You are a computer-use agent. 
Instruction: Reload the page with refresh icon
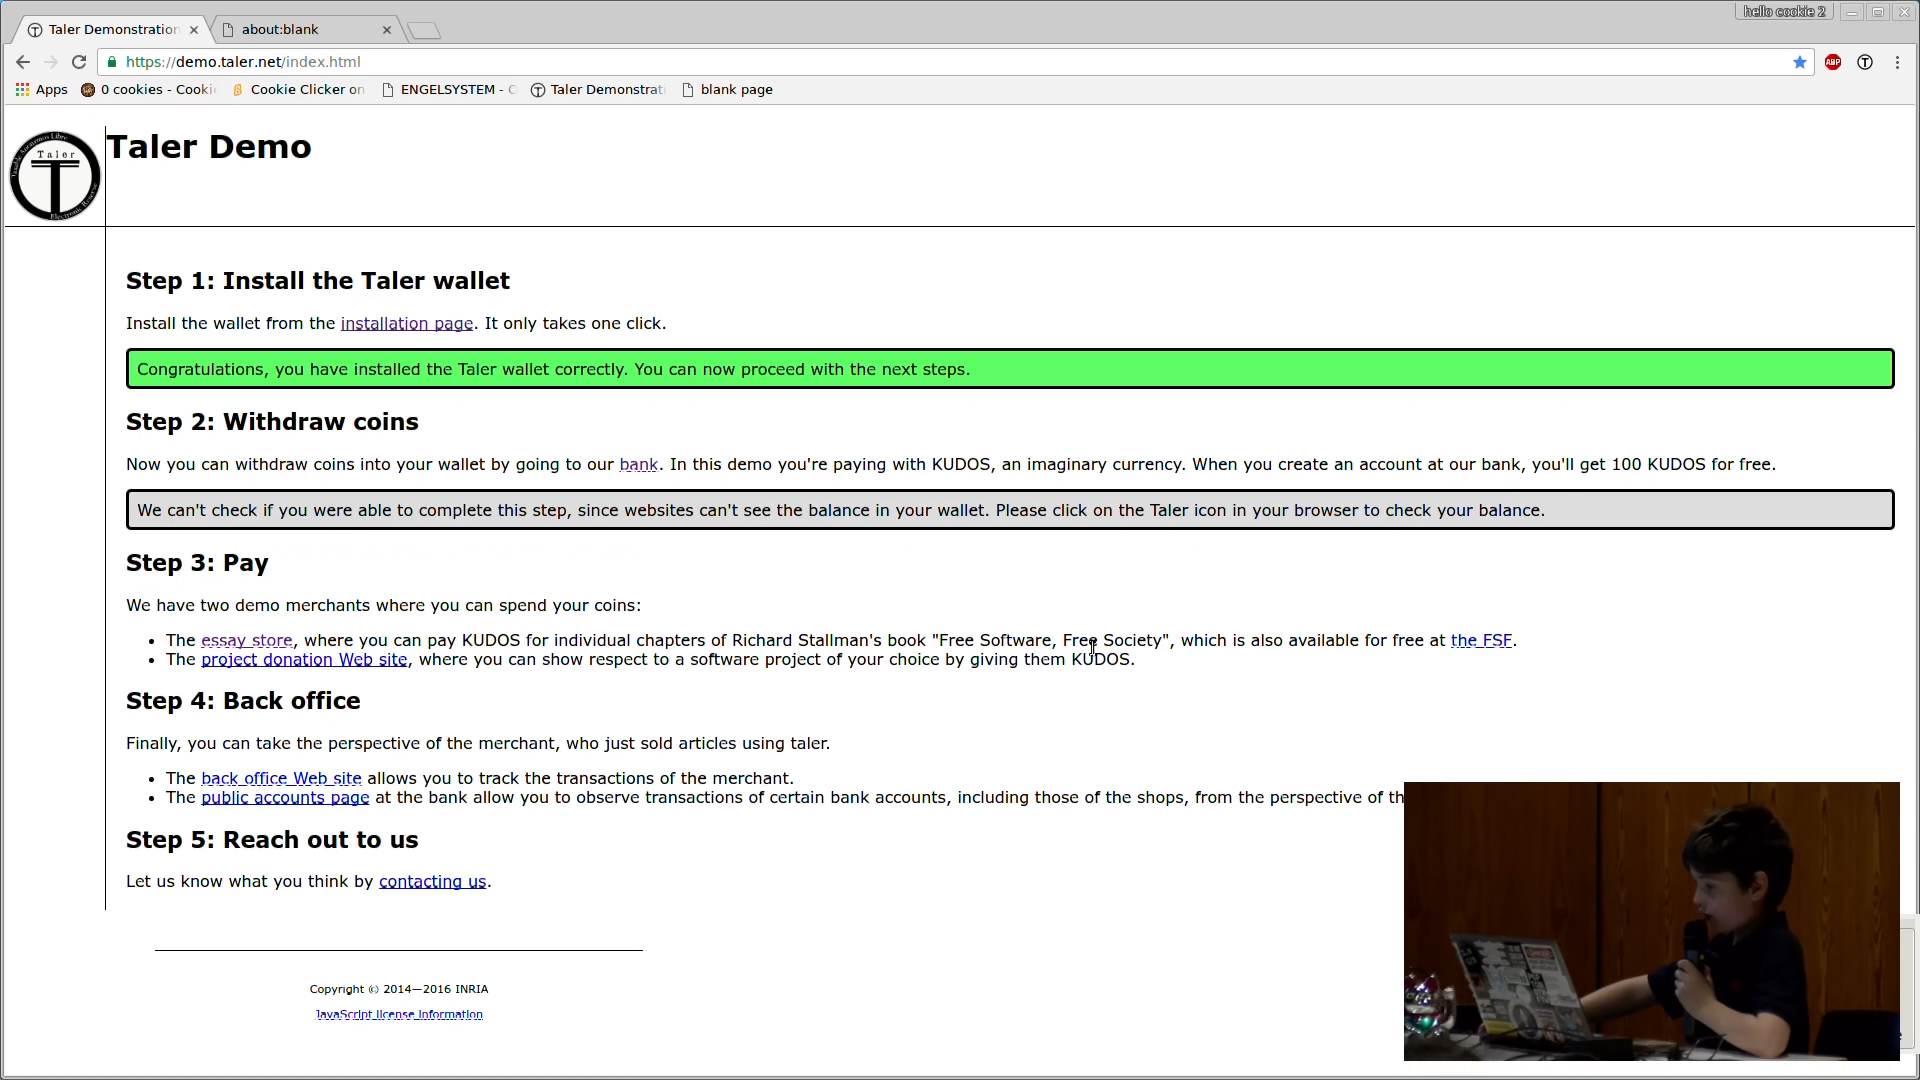pyautogui.click(x=79, y=62)
